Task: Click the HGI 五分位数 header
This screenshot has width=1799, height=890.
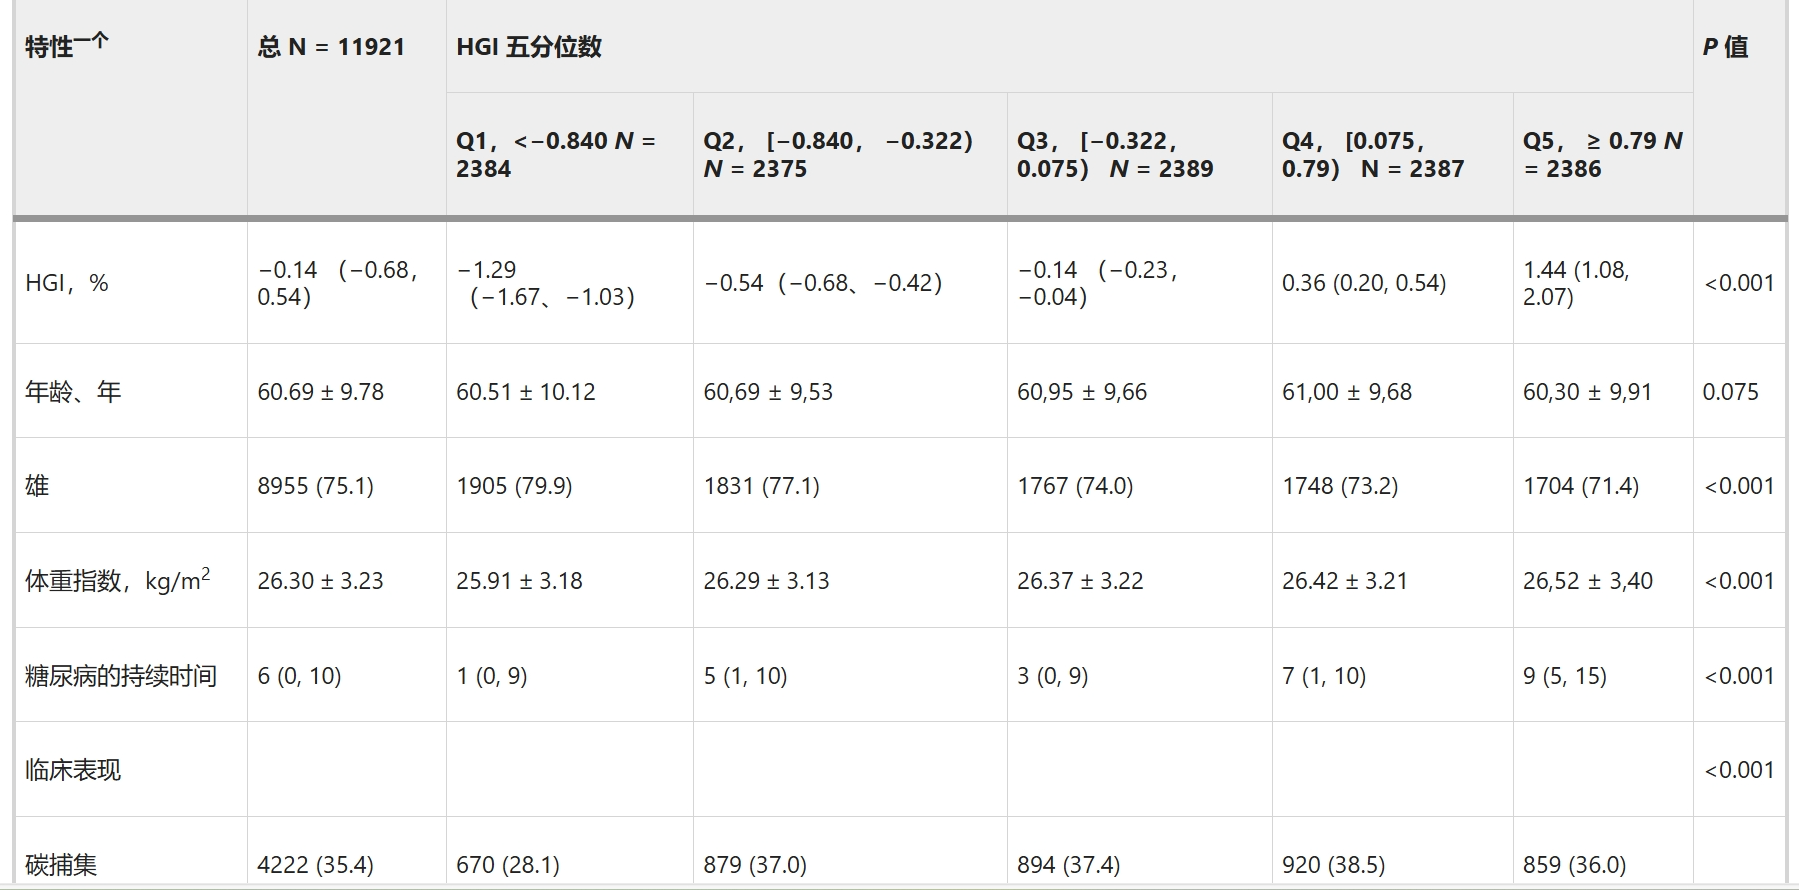Action: [529, 47]
